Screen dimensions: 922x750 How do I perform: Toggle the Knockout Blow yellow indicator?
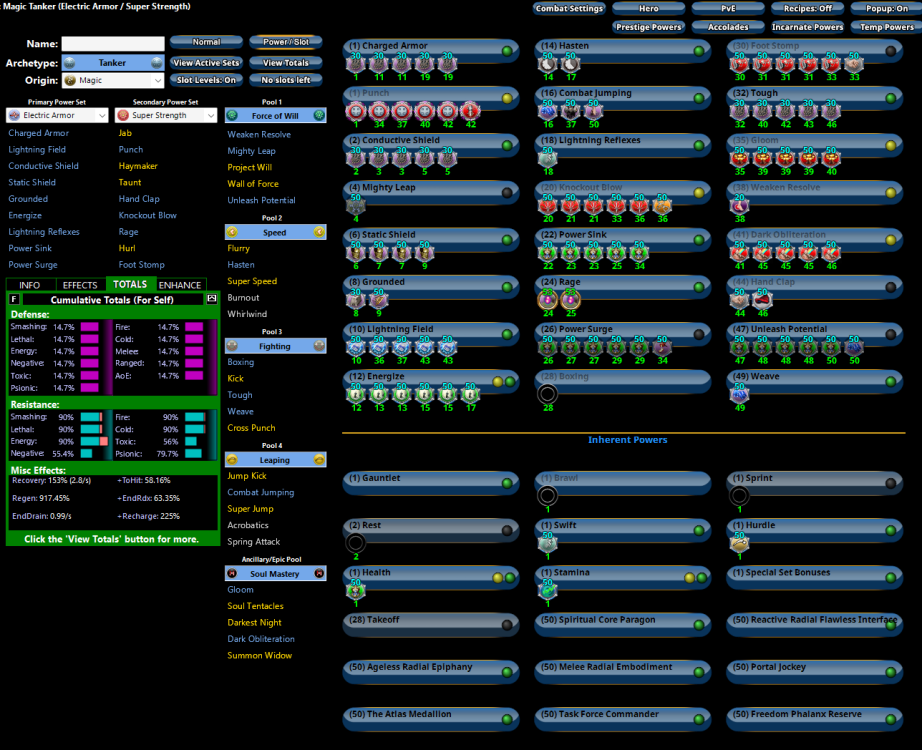(698, 193)
